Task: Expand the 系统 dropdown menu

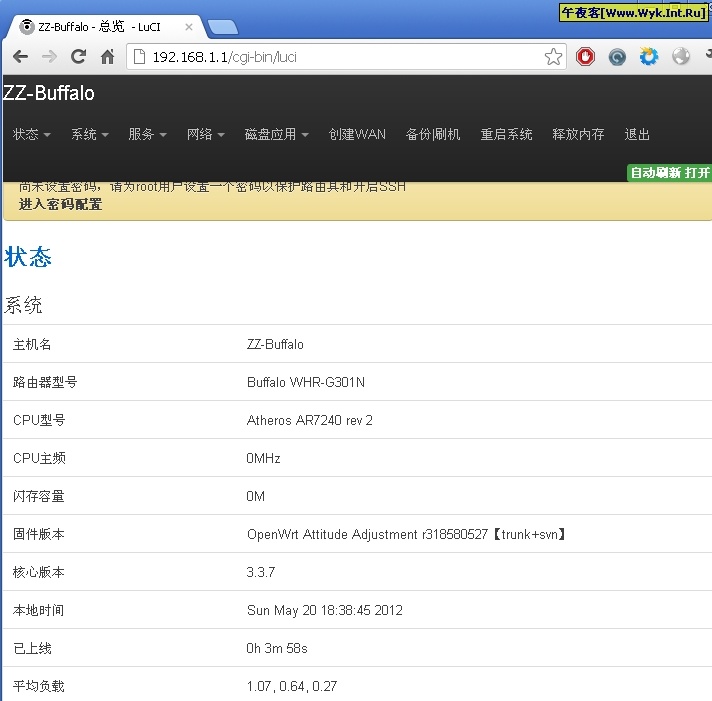Action: click(x=89, y=134)
